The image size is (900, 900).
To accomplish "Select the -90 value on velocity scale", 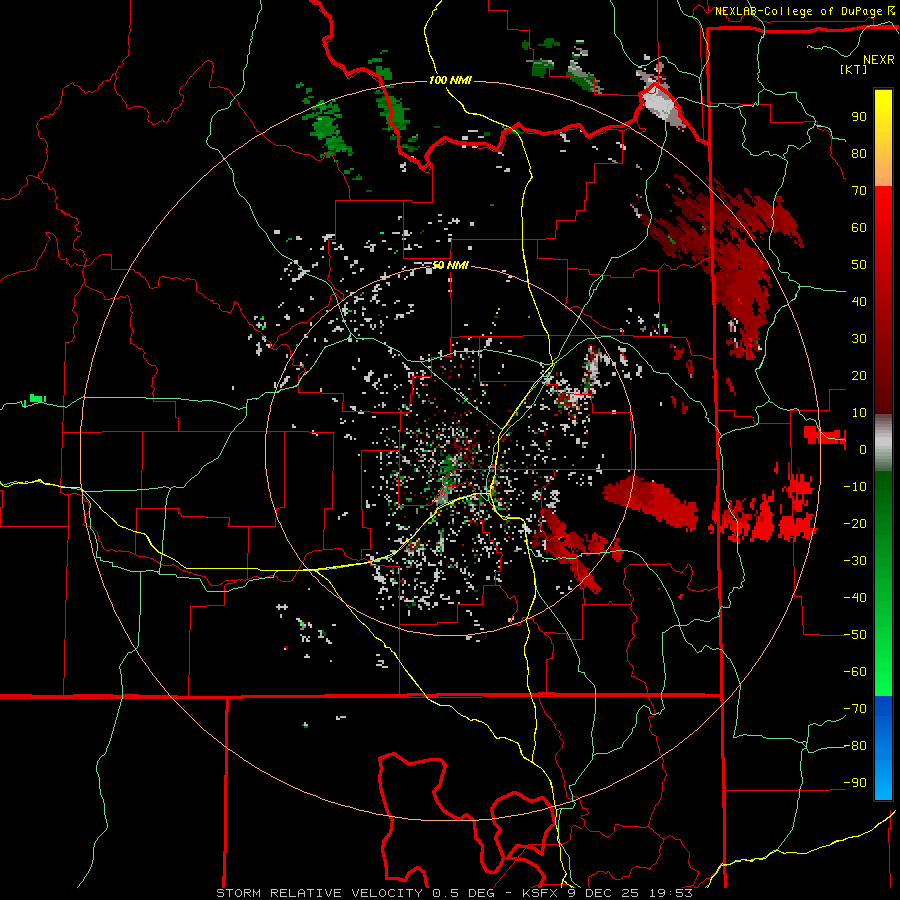I will pyautogui.click(x=855, y=783).
